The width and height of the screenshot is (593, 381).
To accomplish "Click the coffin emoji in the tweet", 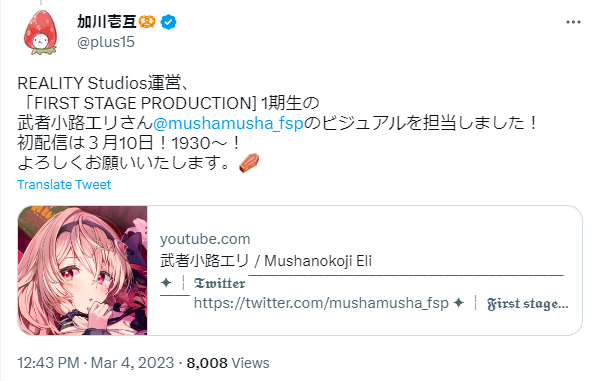I will [249, 163].
